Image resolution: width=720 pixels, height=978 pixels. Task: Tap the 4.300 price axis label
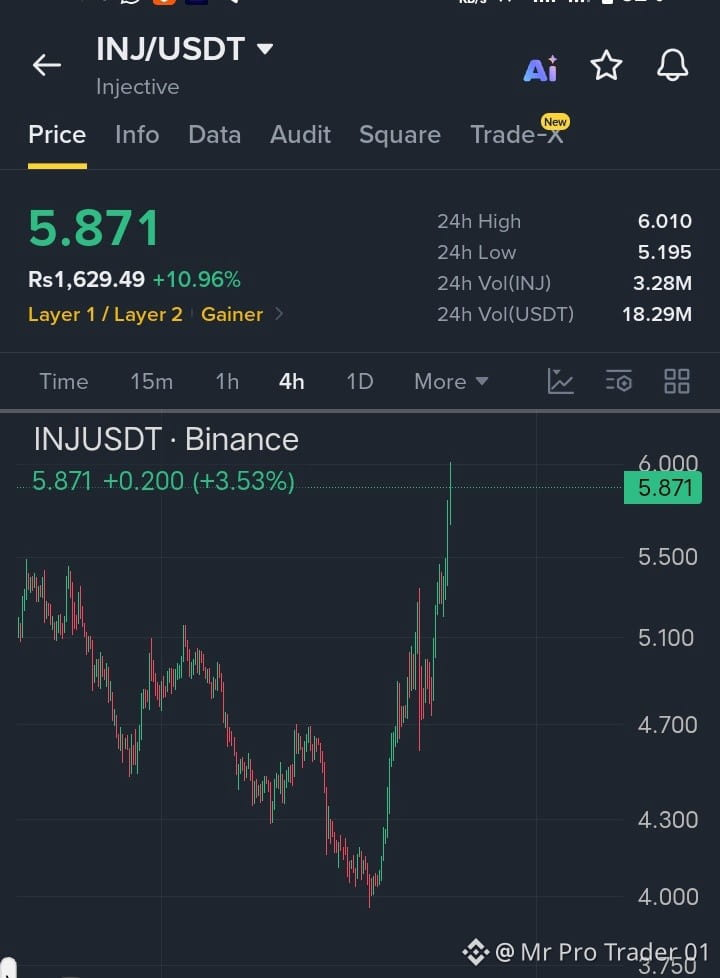(668, 820)
